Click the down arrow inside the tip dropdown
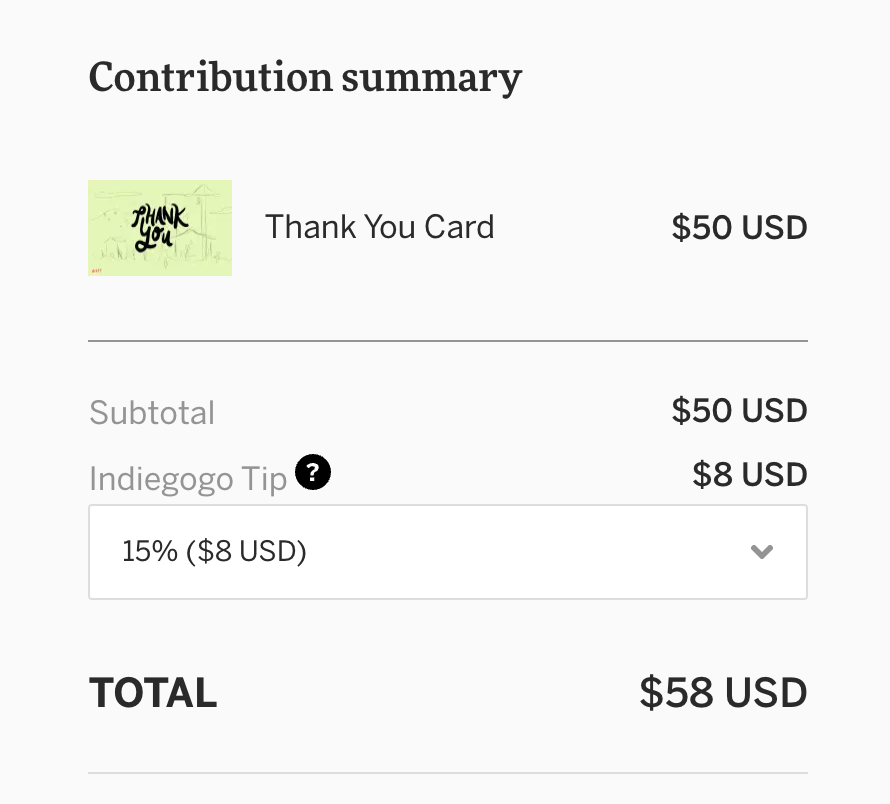 tap(762, 551)
